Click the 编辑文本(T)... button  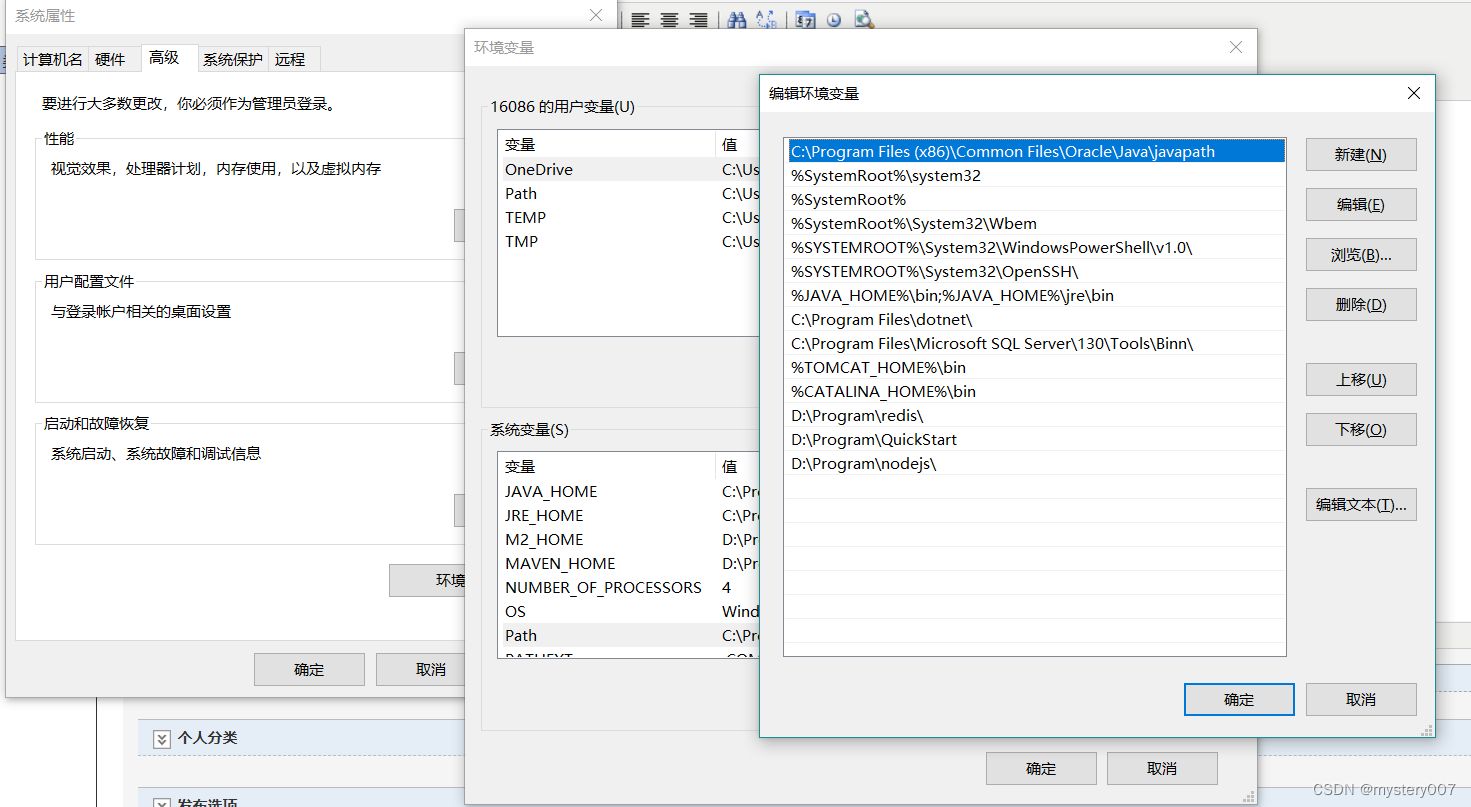pyautogui.click(x=1361, y=504)
